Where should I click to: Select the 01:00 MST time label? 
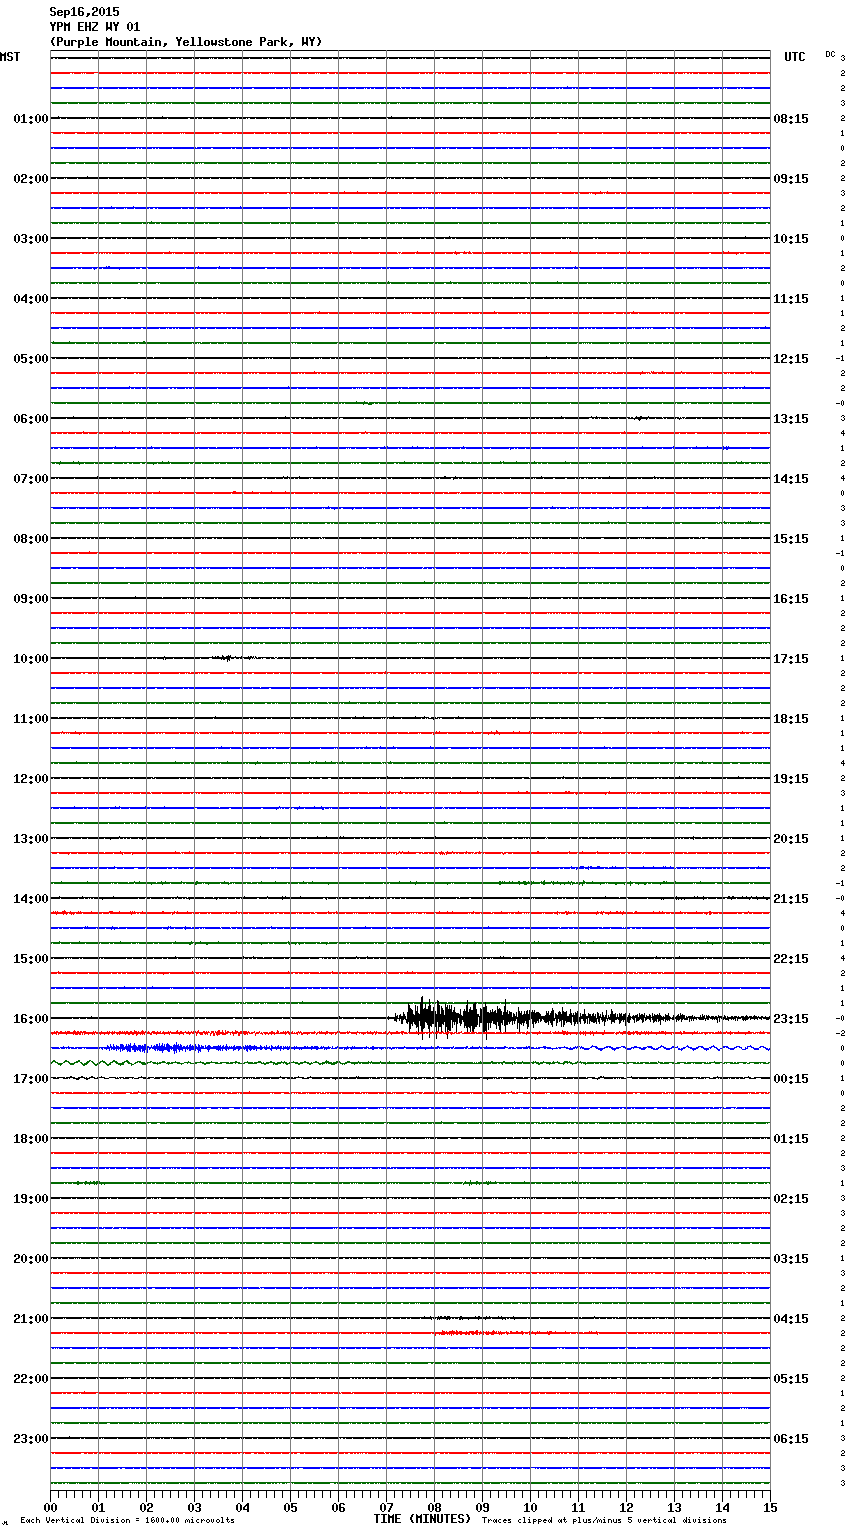point(31,119)
